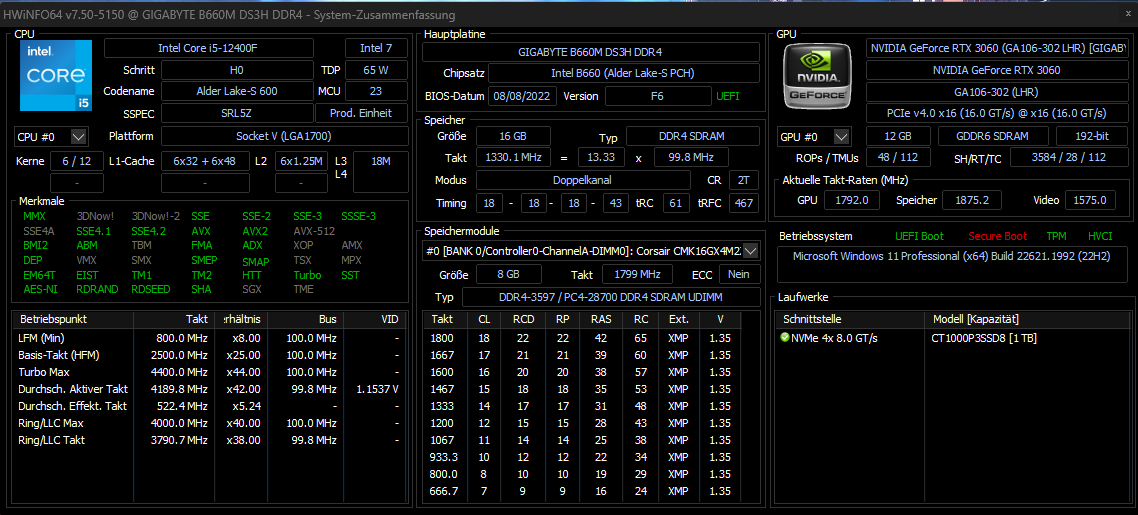Image resolution: width=1138 pixels, height=515 pixels.
Task: Click the AVX-512 feature label
Action: pos(314,231)
